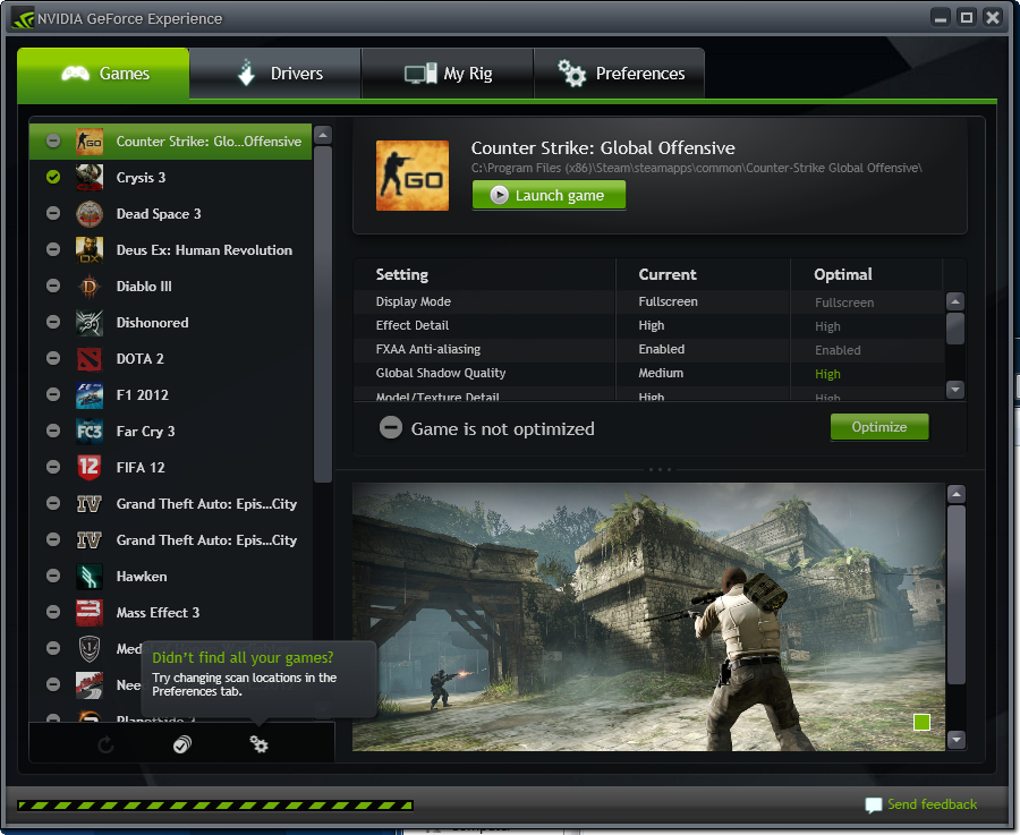Click the Optimize button
Screen dimensions: 1020x835
click(x=879, y=427)
